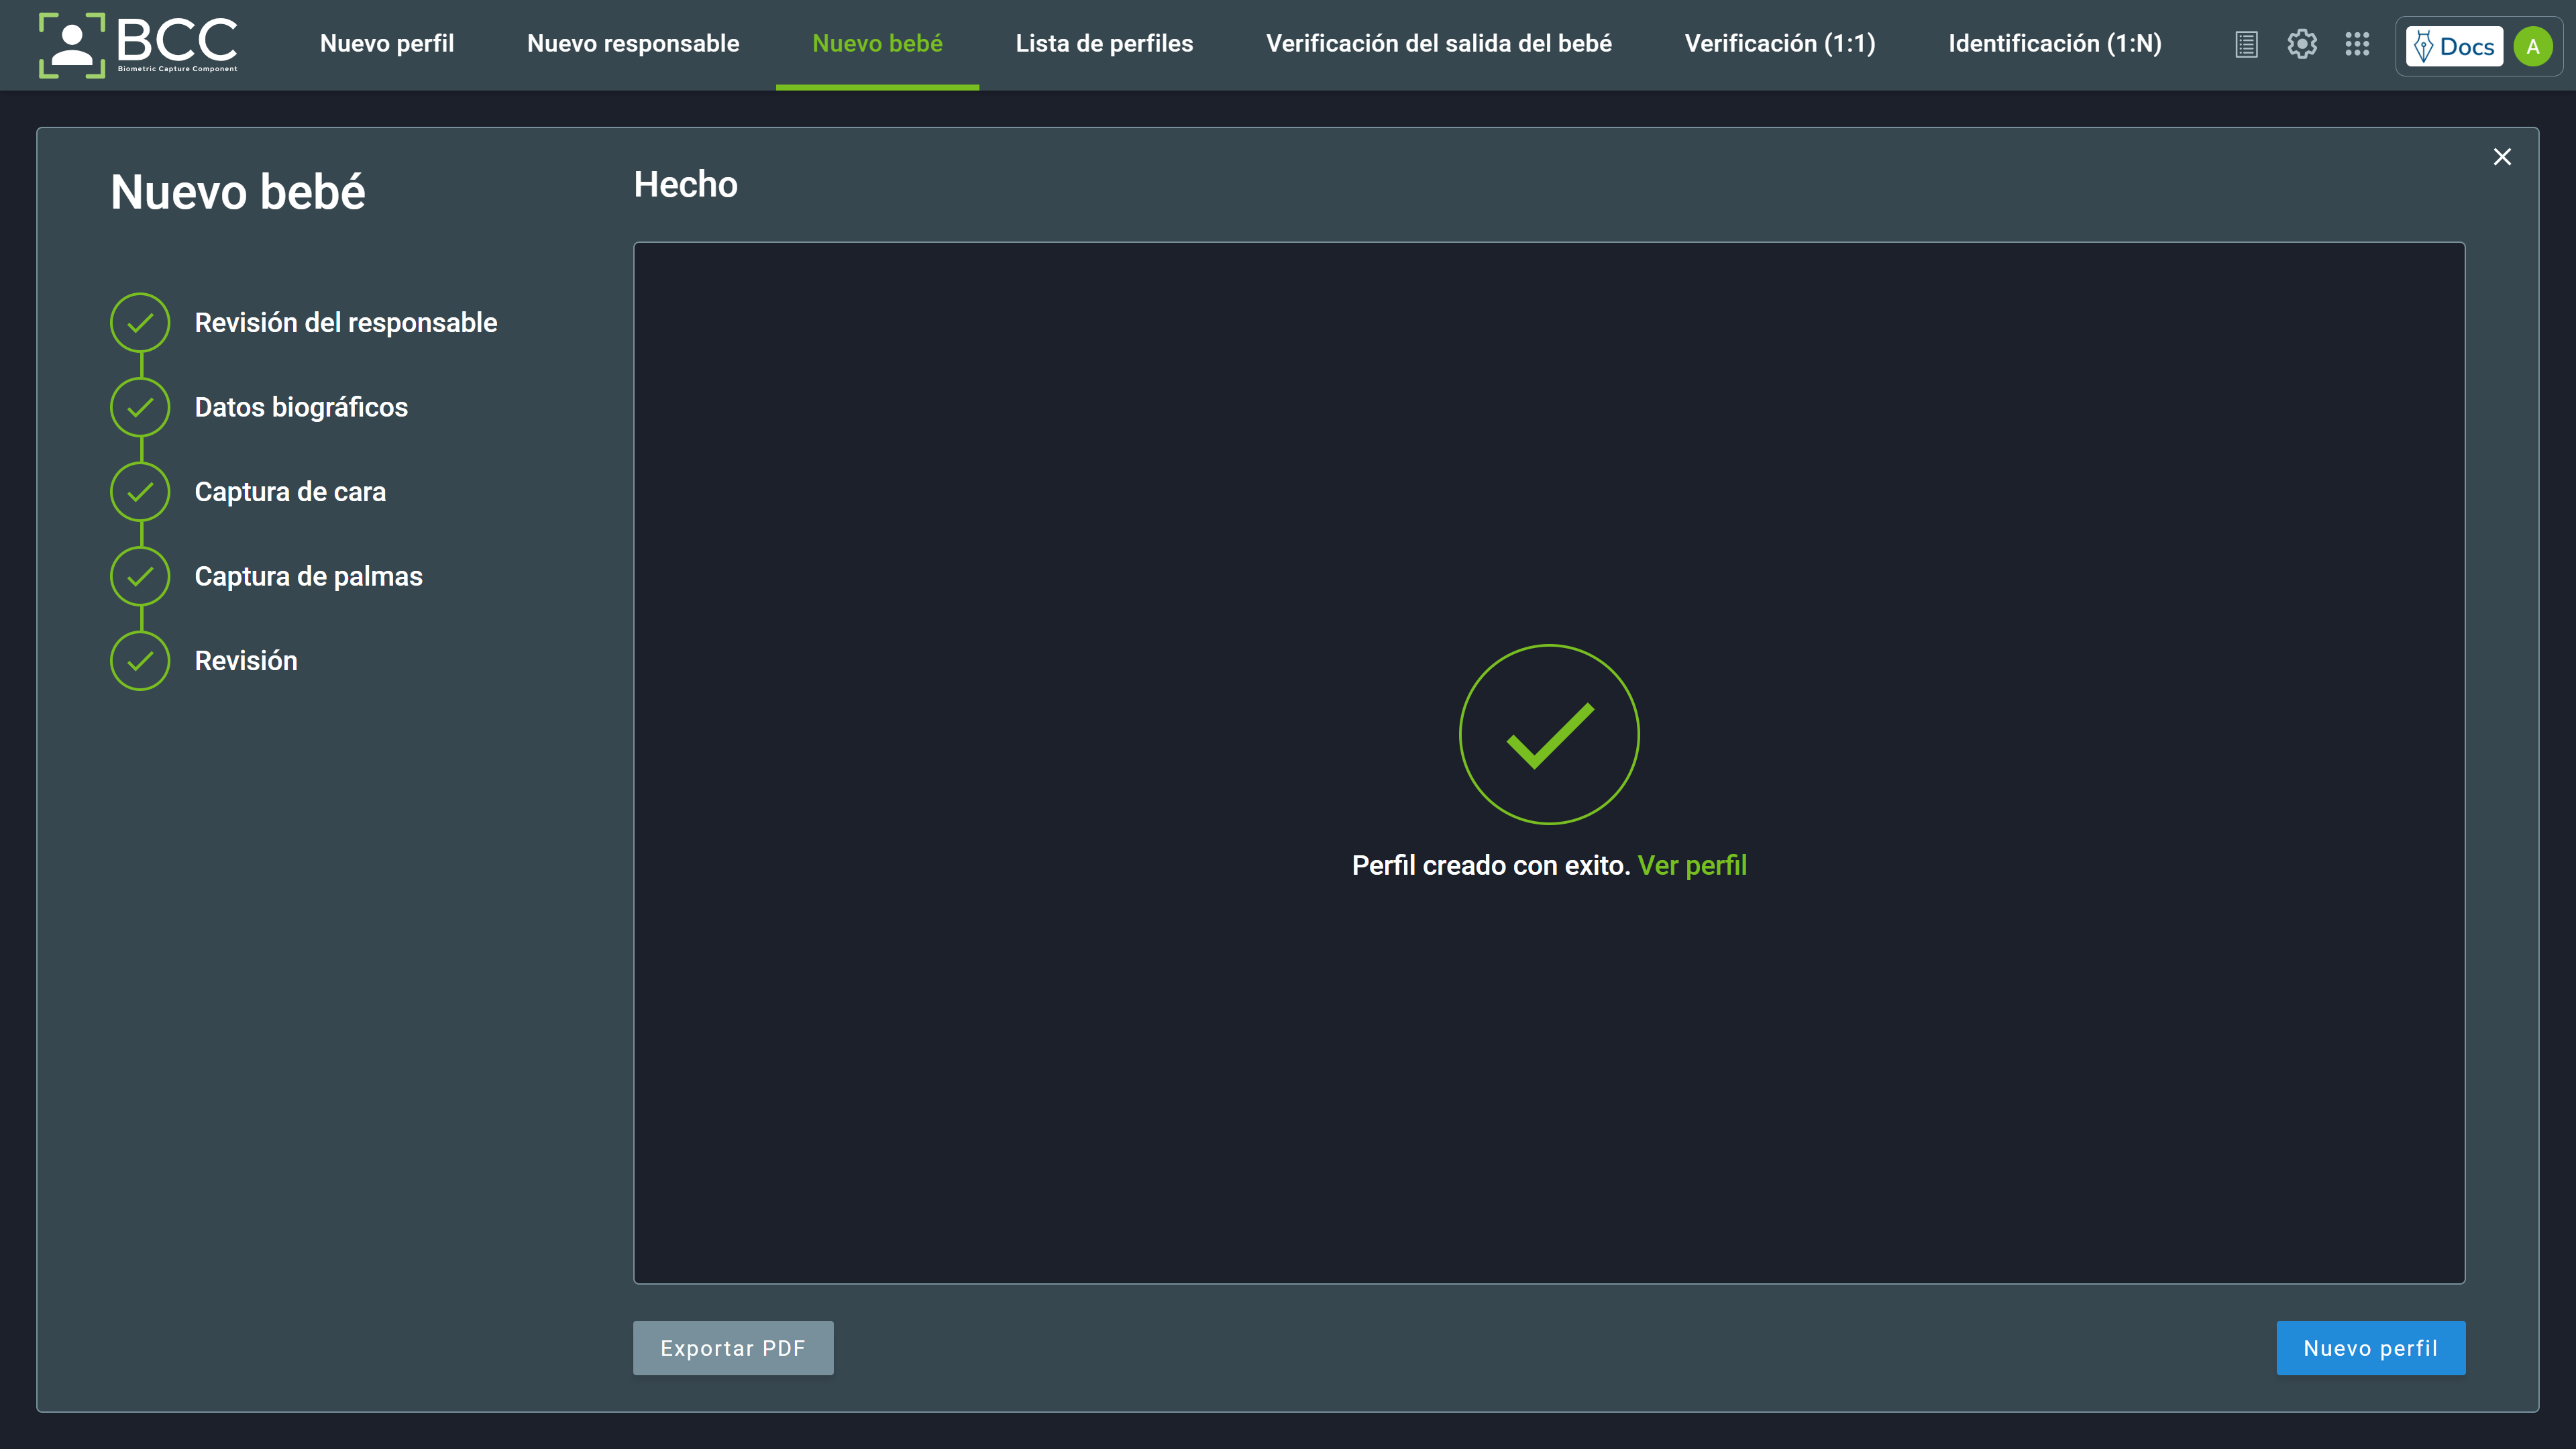Open settings gear icon
This screenshot has width=2576, height=1449.
[2302, 44]
